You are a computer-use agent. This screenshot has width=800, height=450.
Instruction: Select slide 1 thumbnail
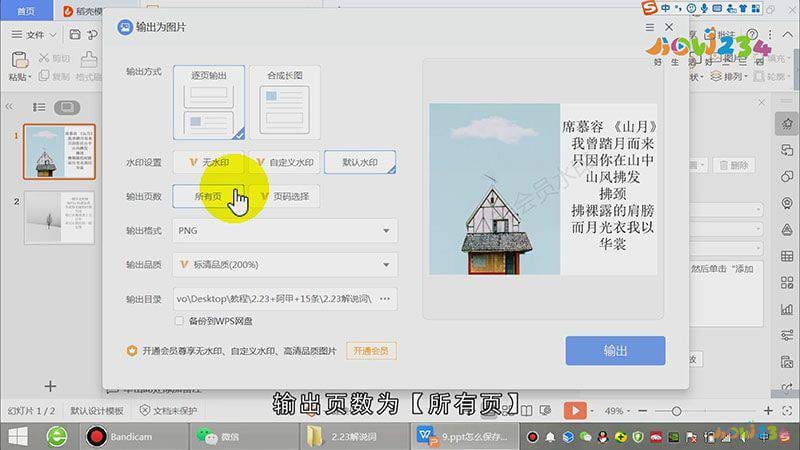click(x=59, y=152)
